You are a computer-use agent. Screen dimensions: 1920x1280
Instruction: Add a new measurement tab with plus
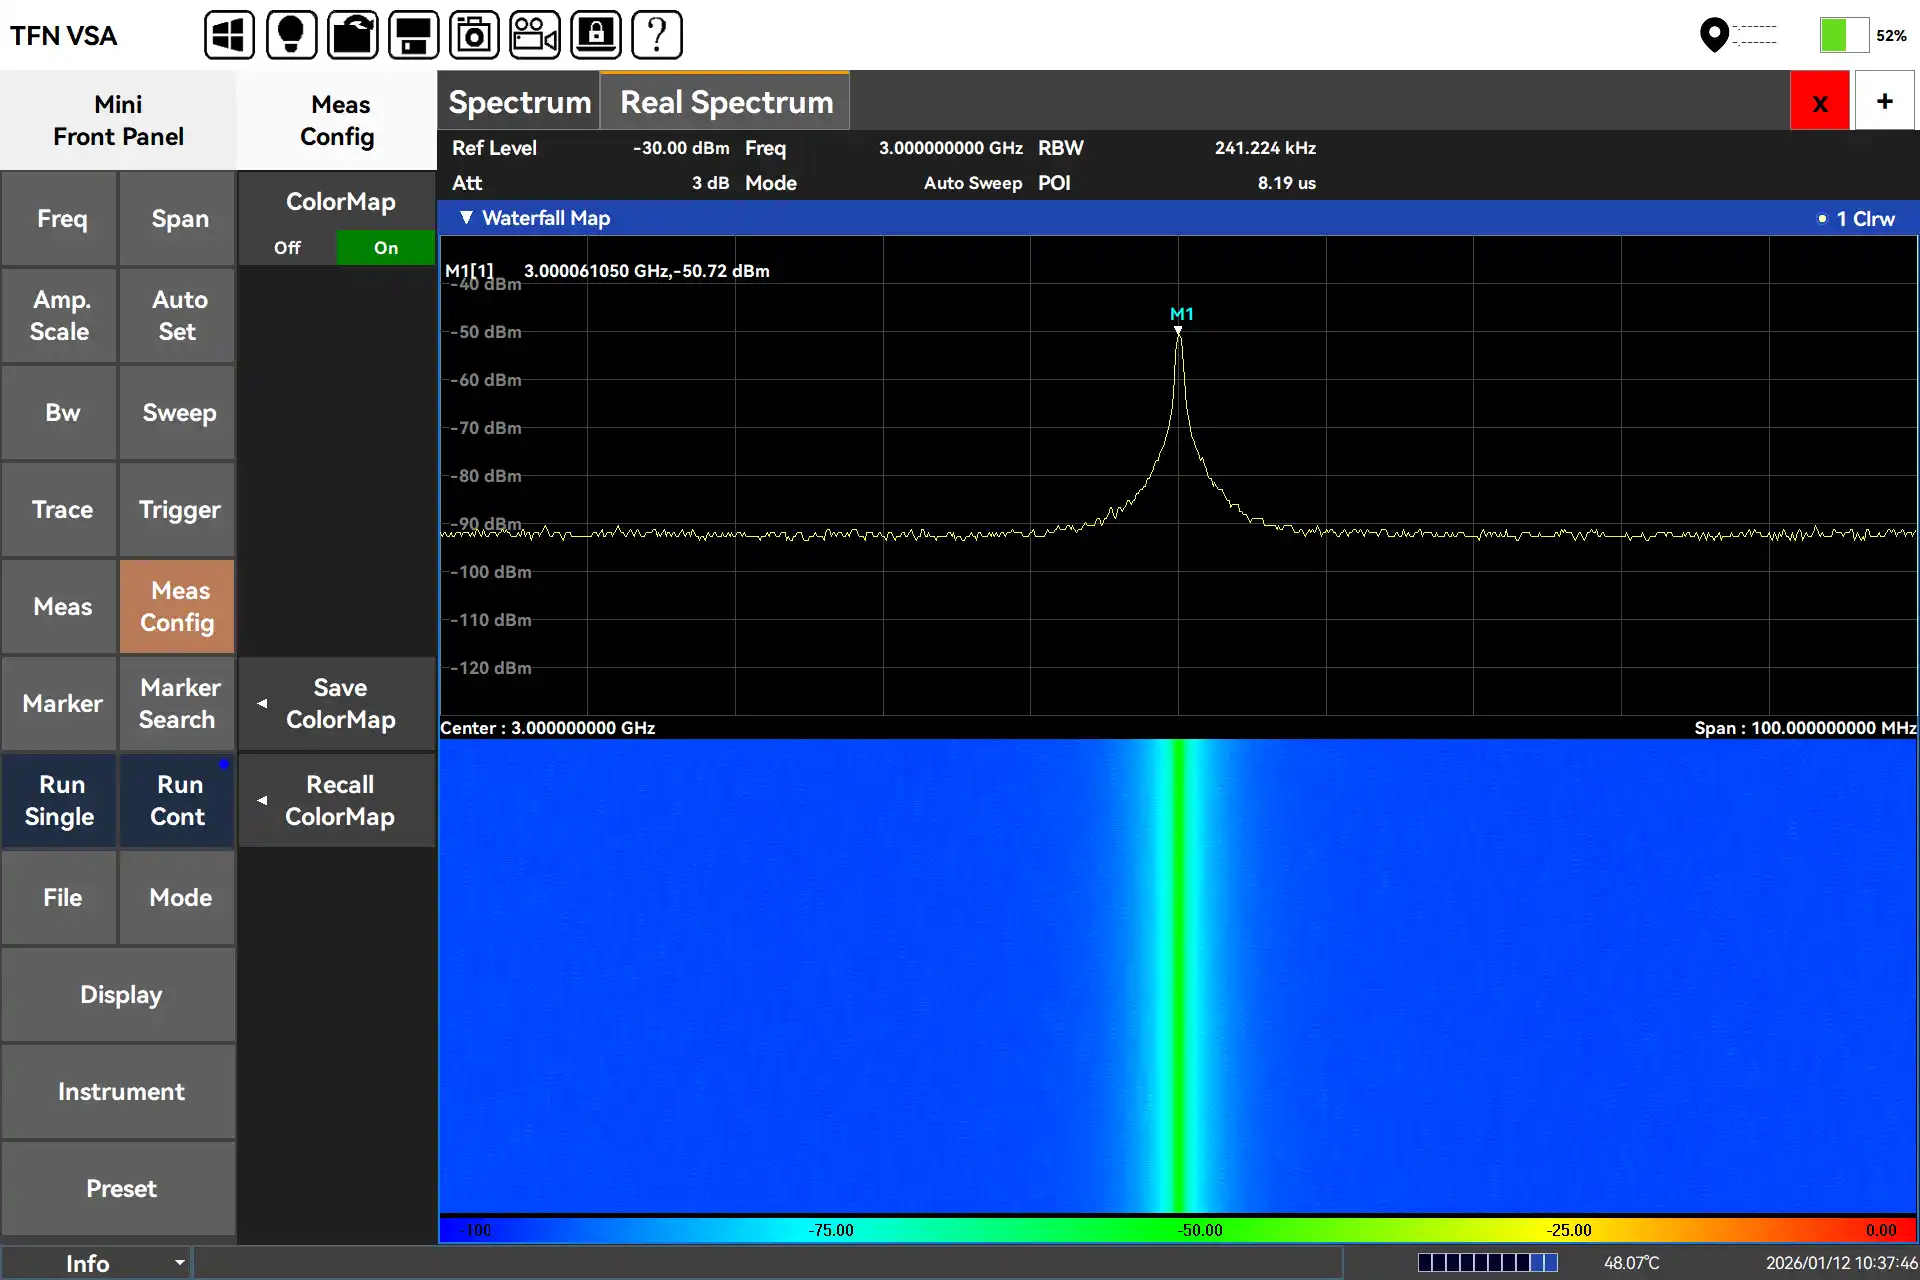tap(1885, 101)
